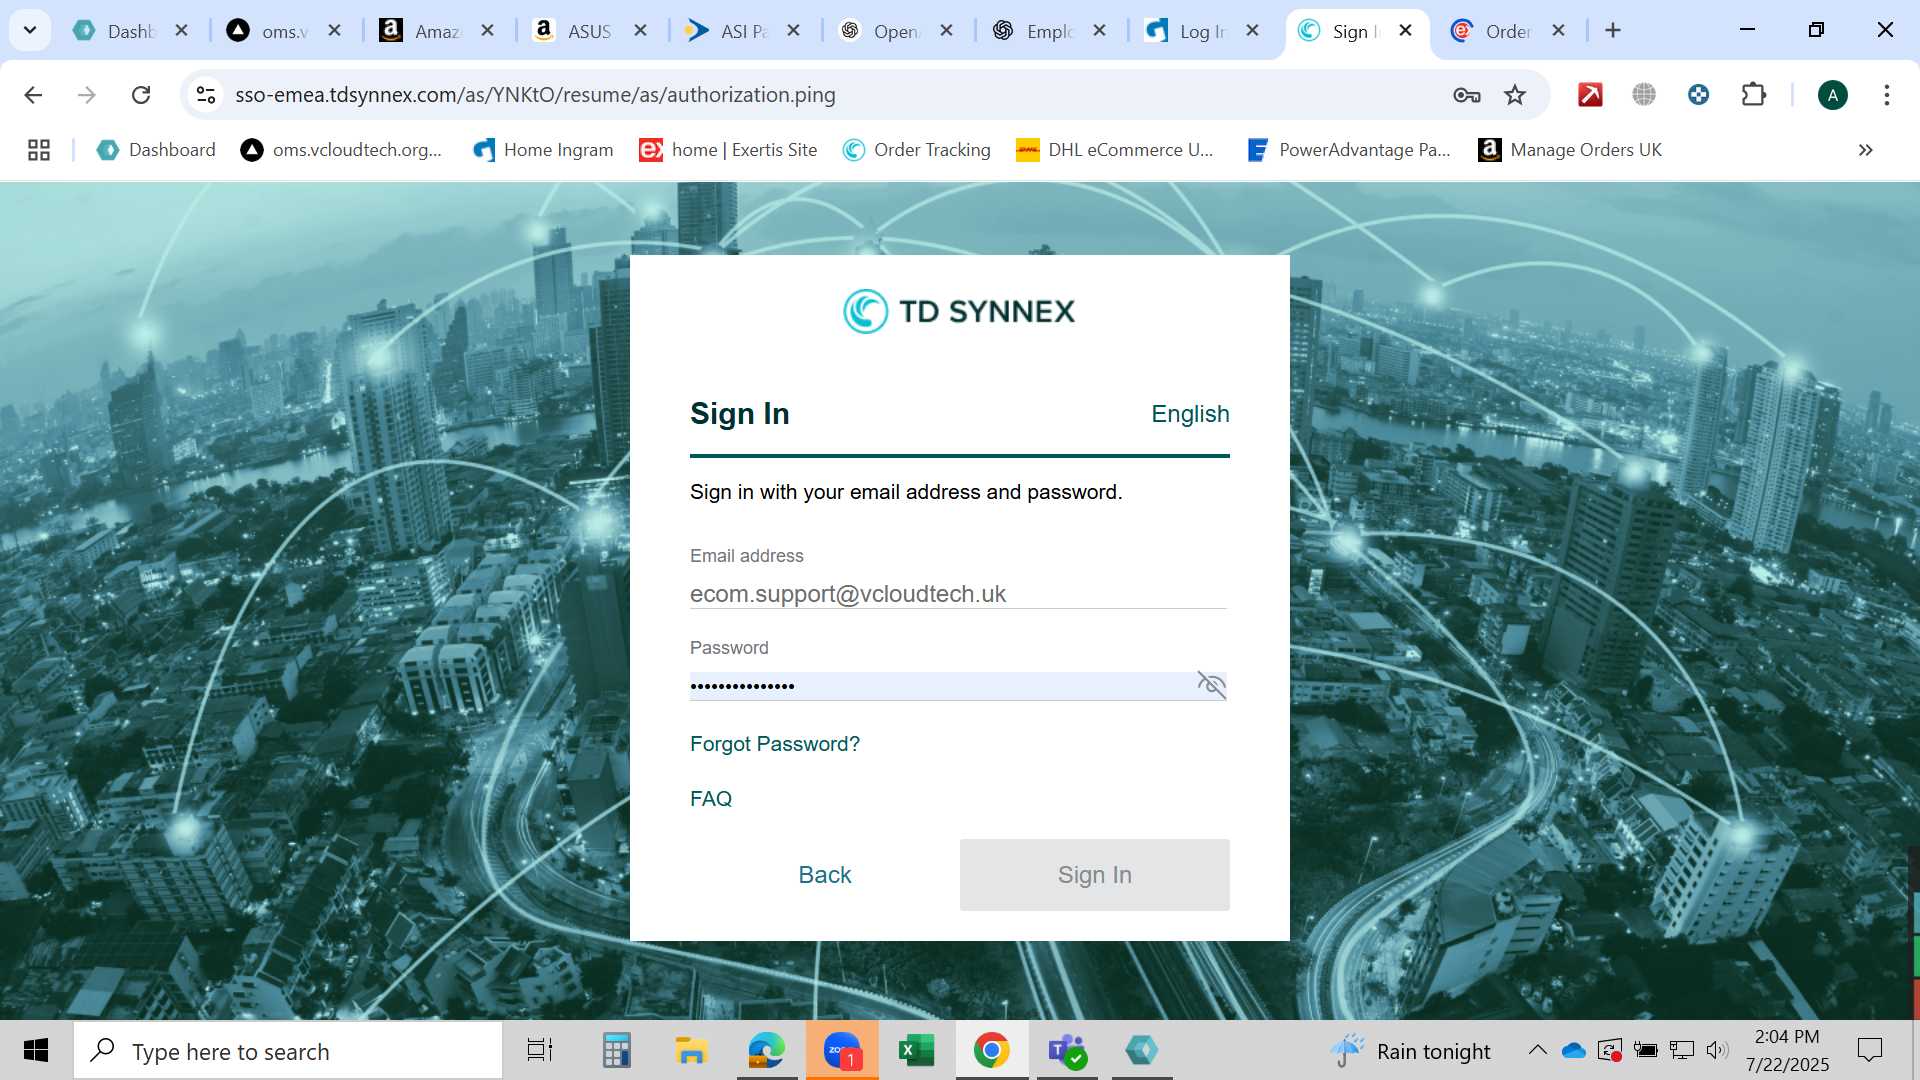The height and width of the screenshot is (1080, 1920).
Task: Click the Forgot Password? link
Action: tap(775, 744)
